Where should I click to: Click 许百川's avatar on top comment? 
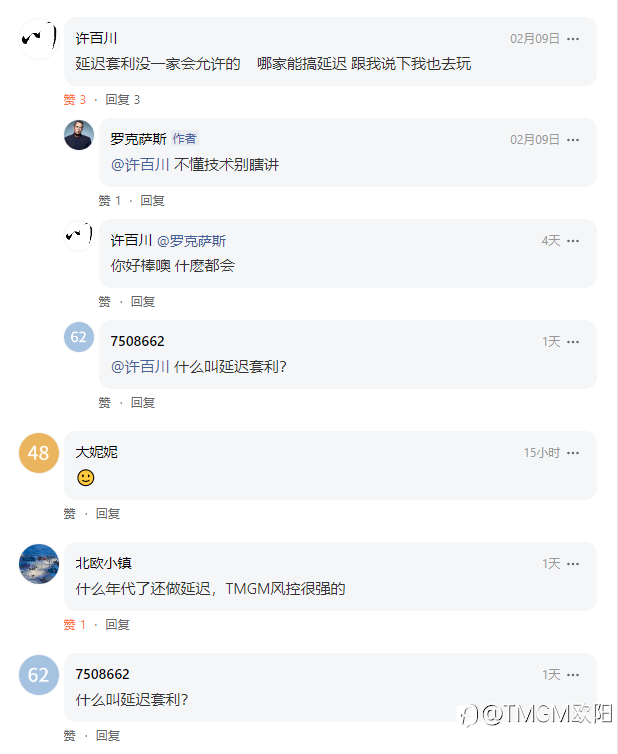tap(38, 39)
